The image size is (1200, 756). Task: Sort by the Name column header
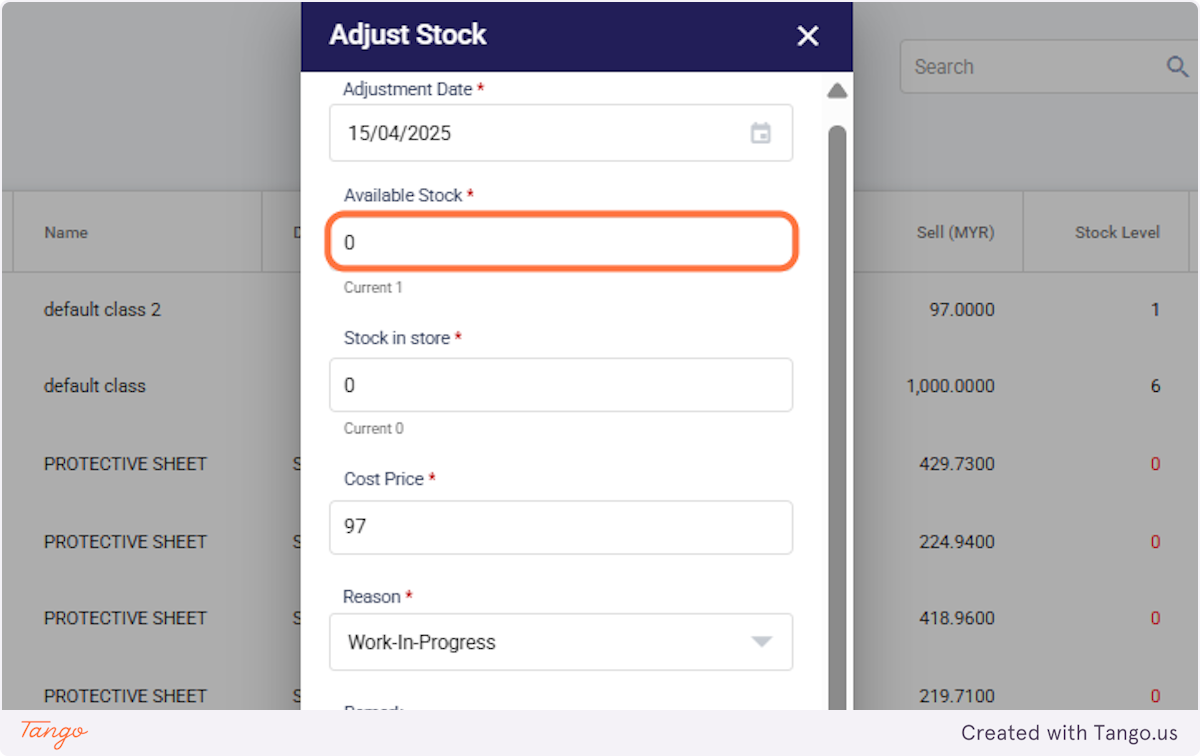coord(66,232)
